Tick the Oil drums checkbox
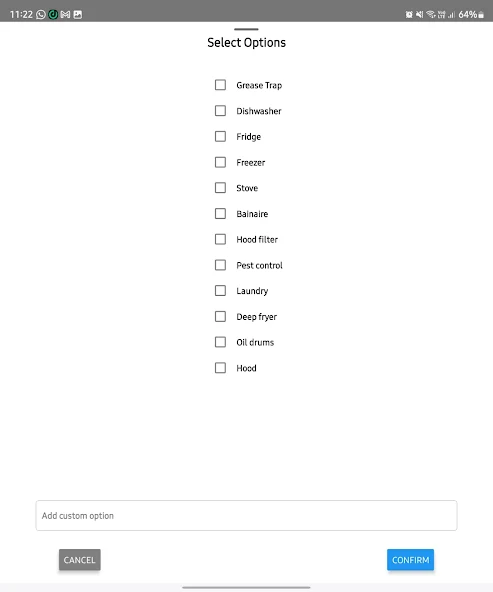 (x=220, y=342)
